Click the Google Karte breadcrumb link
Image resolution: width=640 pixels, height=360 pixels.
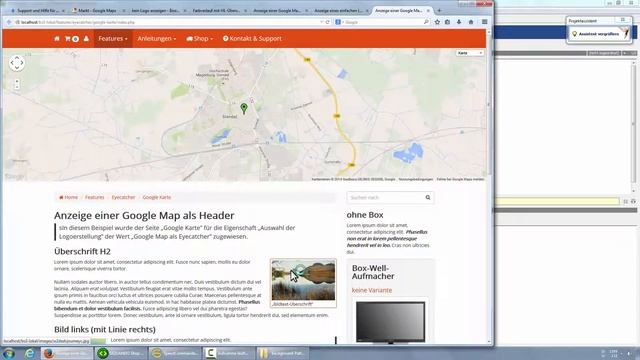157,197
